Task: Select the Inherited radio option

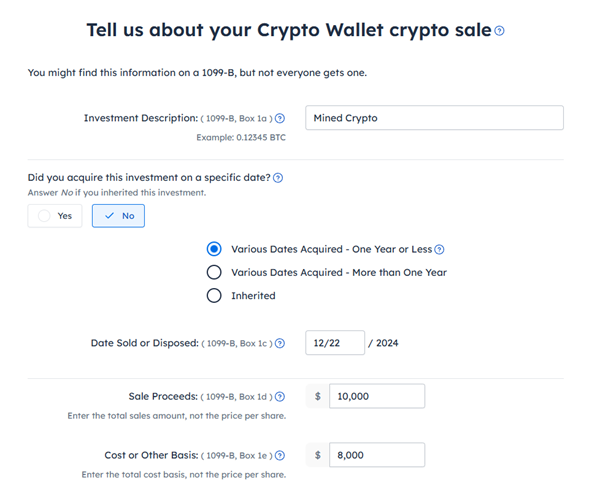Action: click(x=214, y=296)
